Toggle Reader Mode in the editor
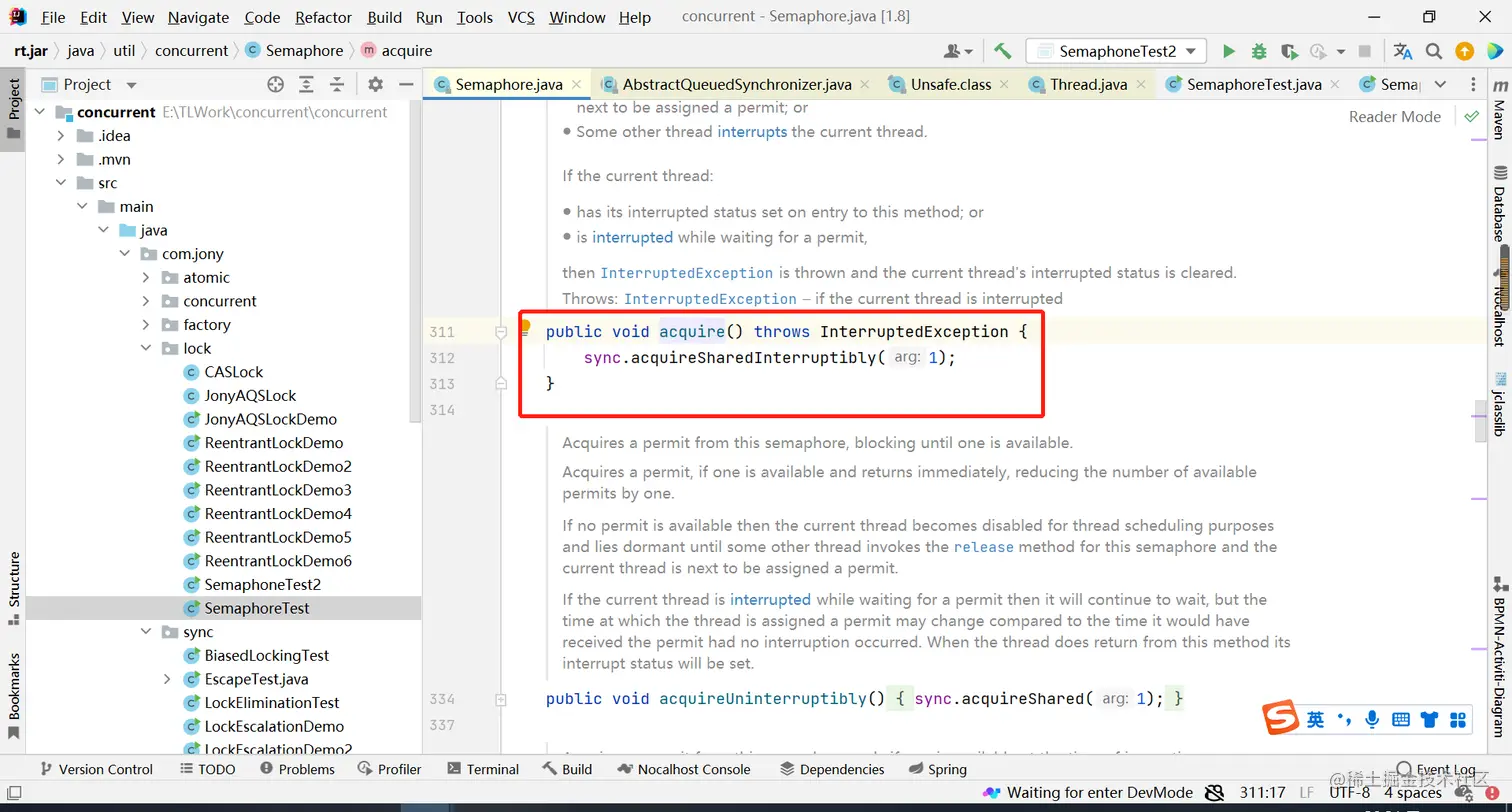 tap(1394, 117)
